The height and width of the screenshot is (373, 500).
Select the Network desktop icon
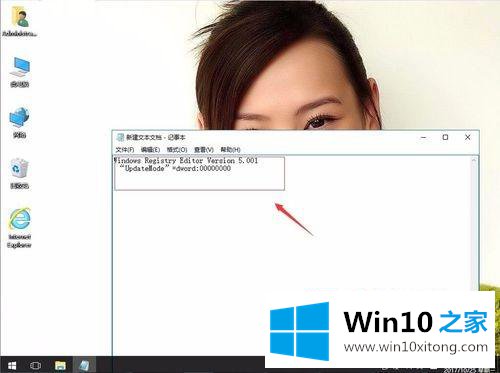(x=19, y=122)
